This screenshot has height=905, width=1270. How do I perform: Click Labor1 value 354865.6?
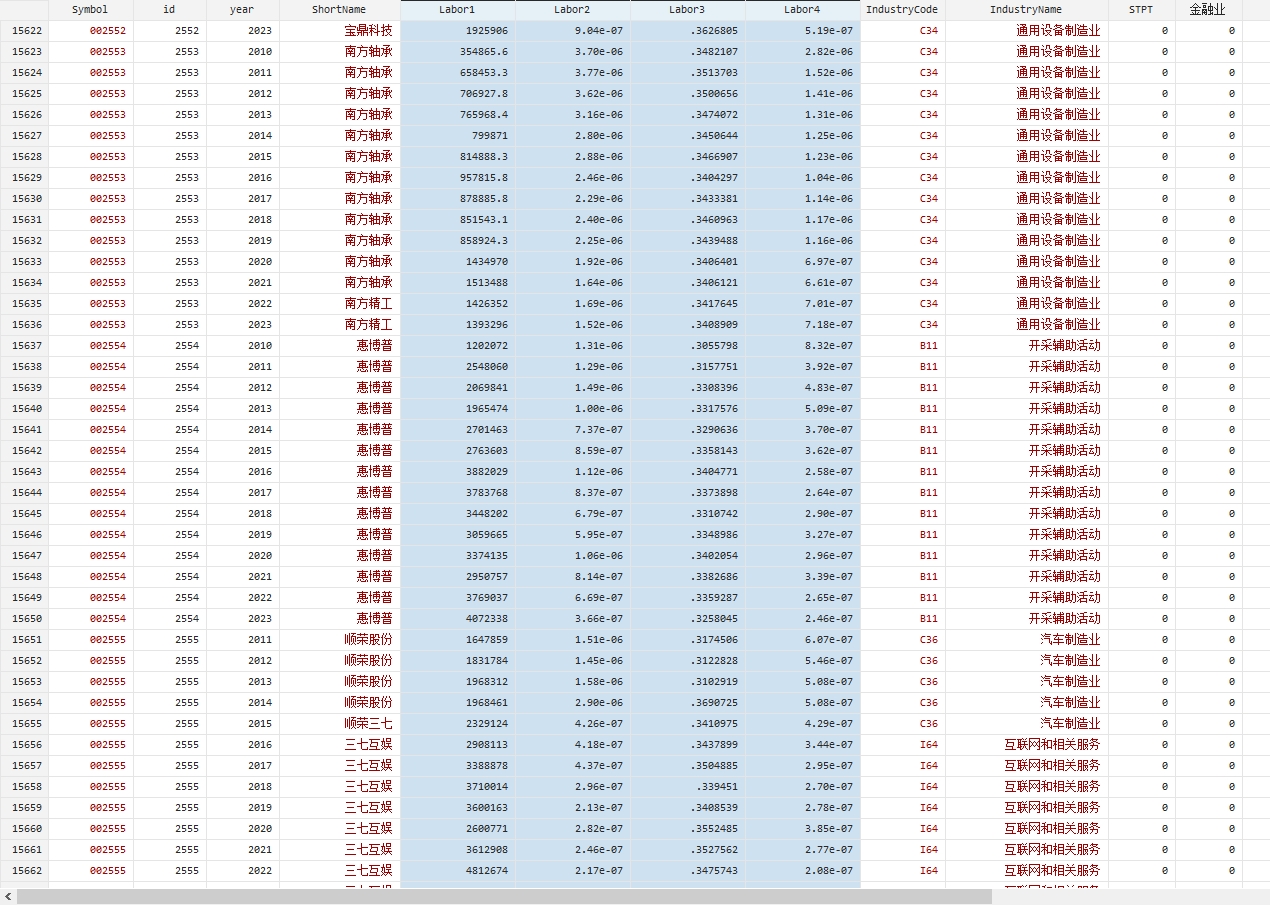point(482,52)
